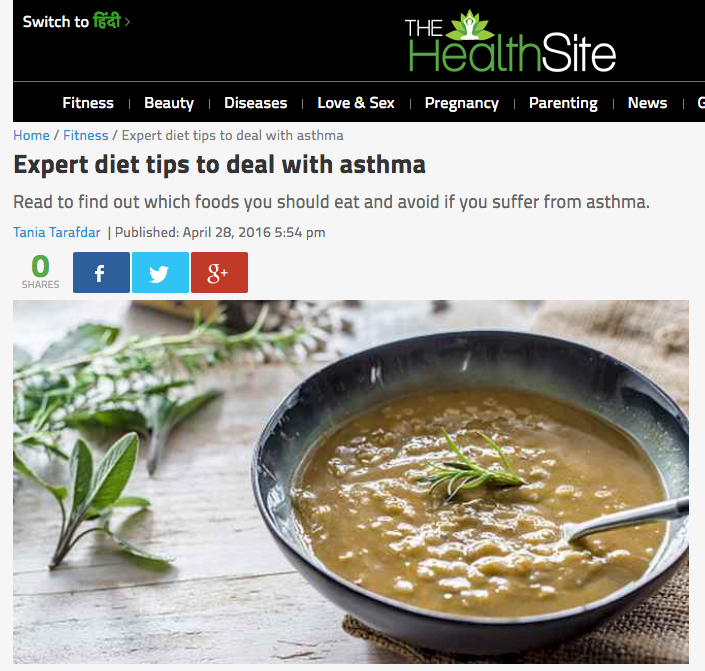
Task: Switch site language to Hindi
Action: click(76, 22)
